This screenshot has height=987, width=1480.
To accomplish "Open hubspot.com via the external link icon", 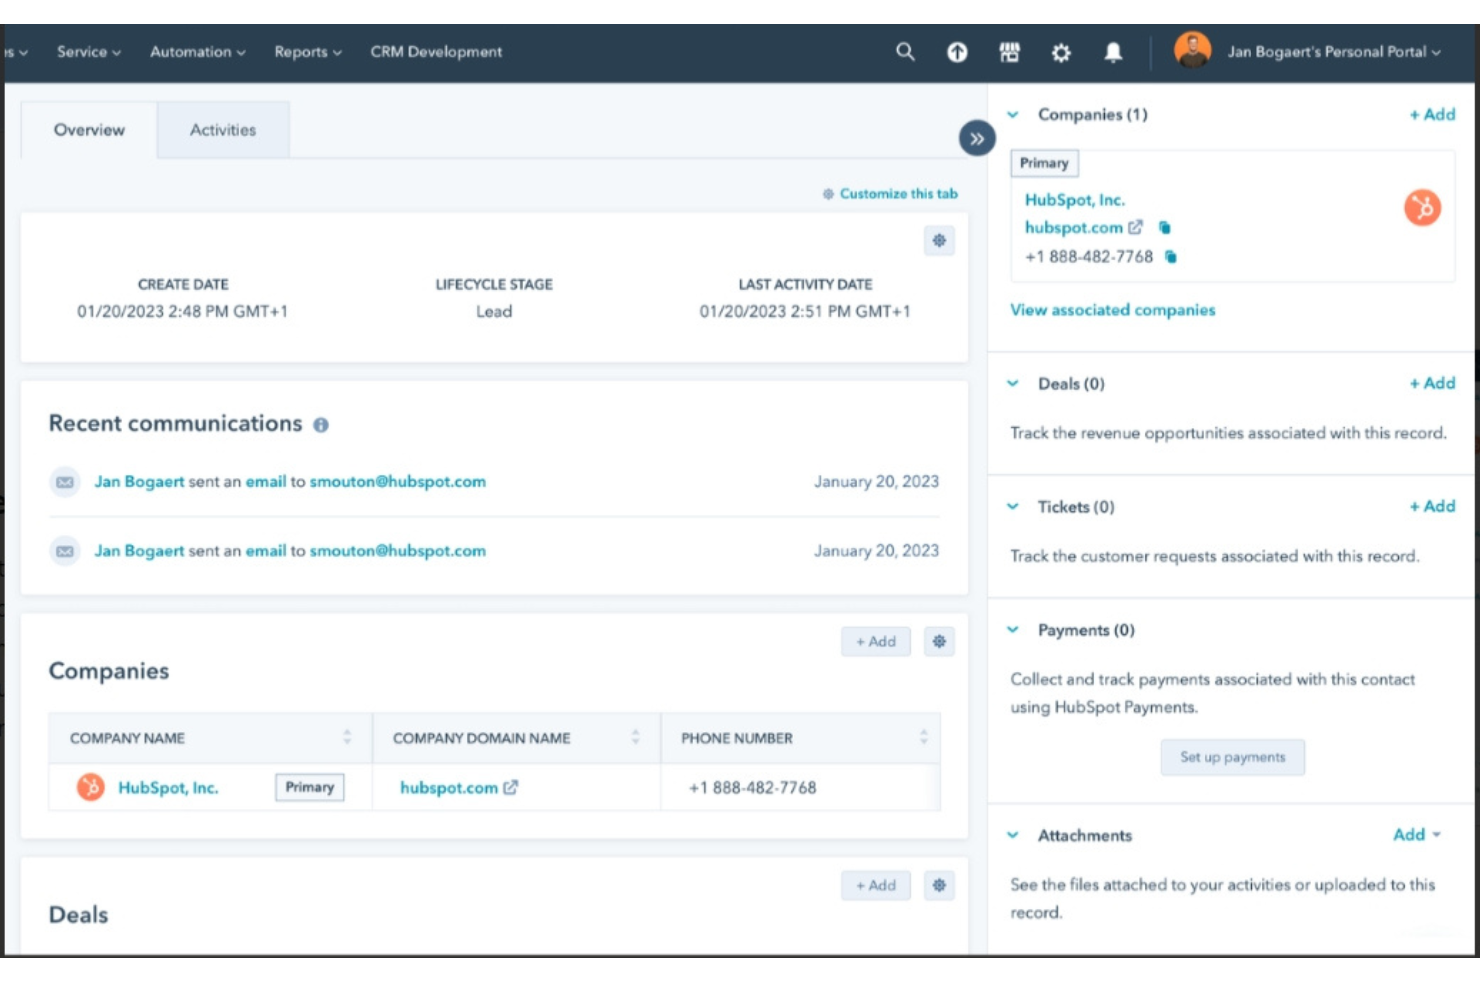I will tap(1135, 227).
